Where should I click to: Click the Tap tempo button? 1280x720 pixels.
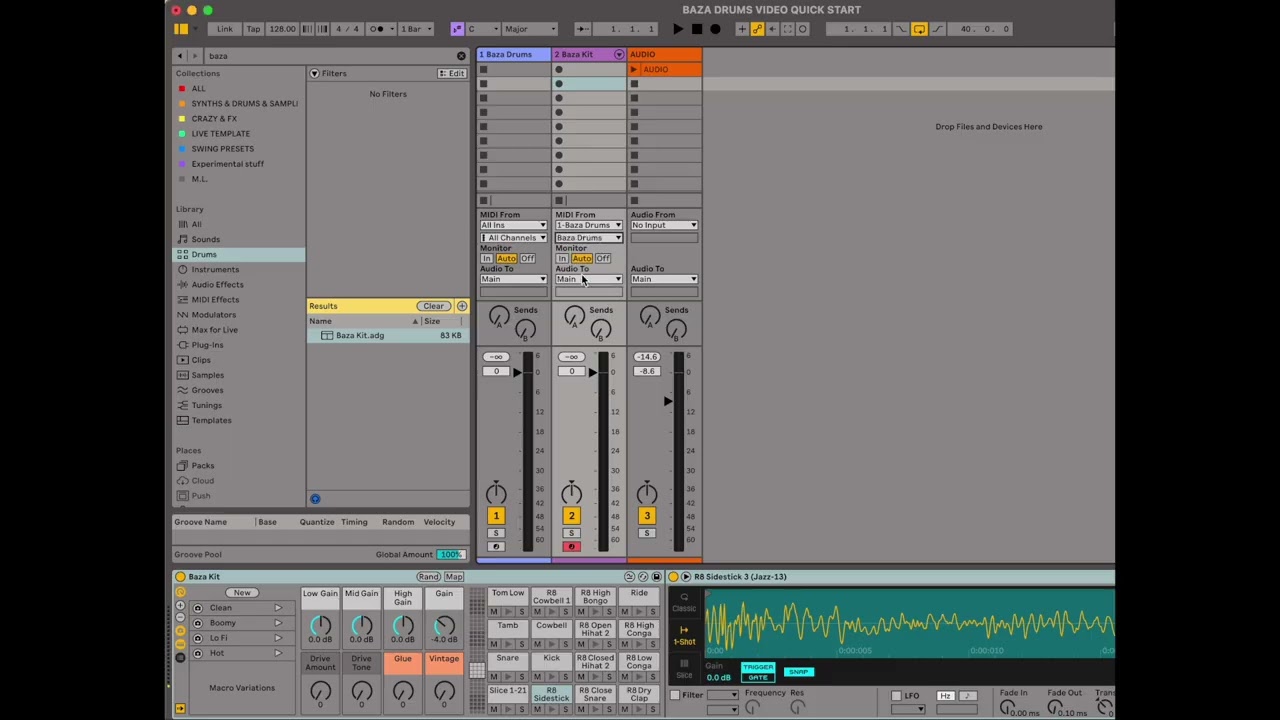[x=253, y=29]
